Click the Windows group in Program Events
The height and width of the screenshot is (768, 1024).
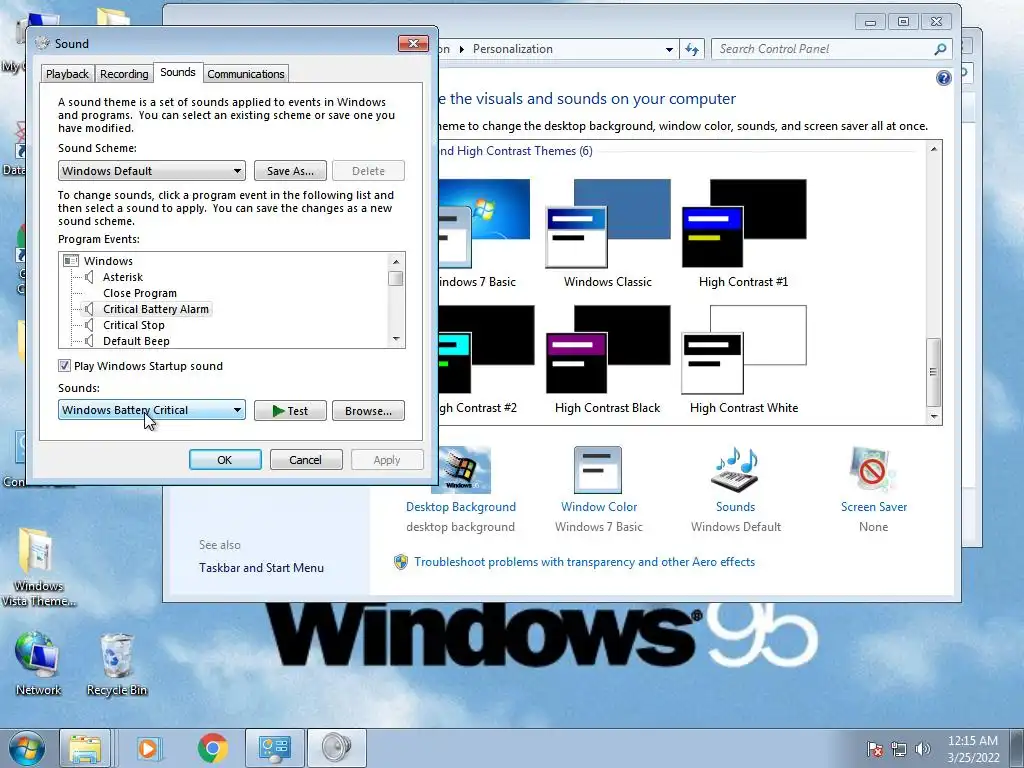click(108, 261)
